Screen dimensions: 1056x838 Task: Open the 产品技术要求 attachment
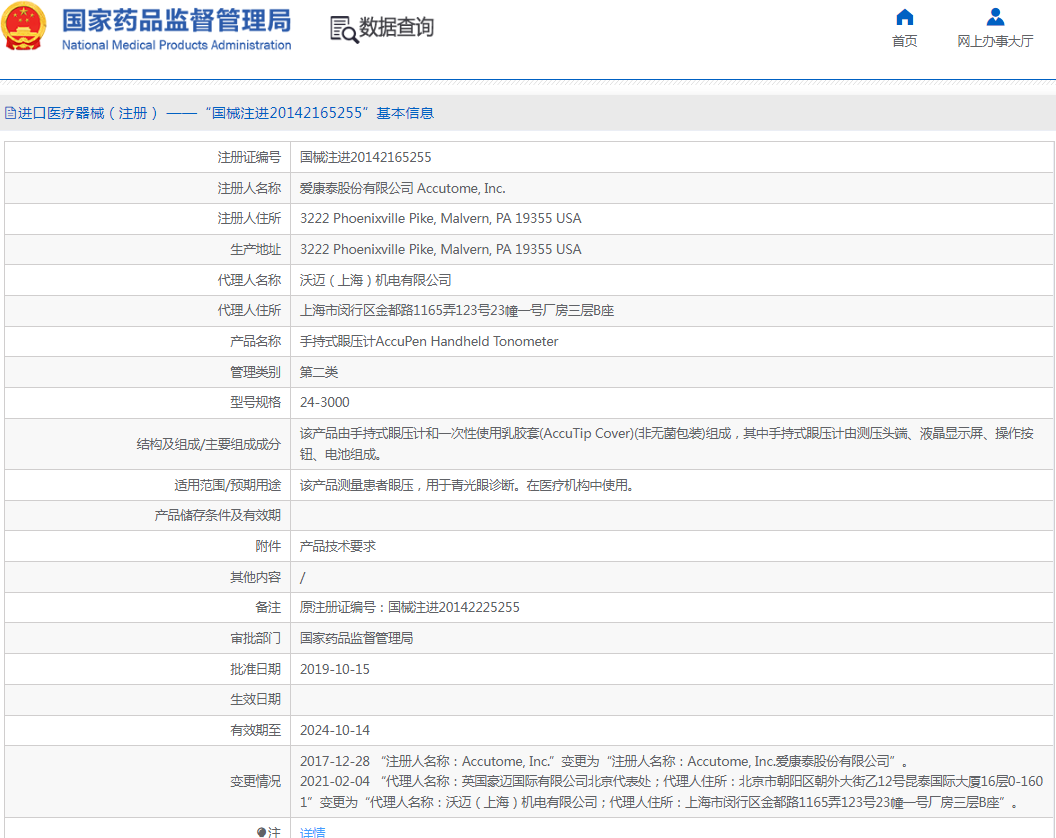[x=337, y=546]
